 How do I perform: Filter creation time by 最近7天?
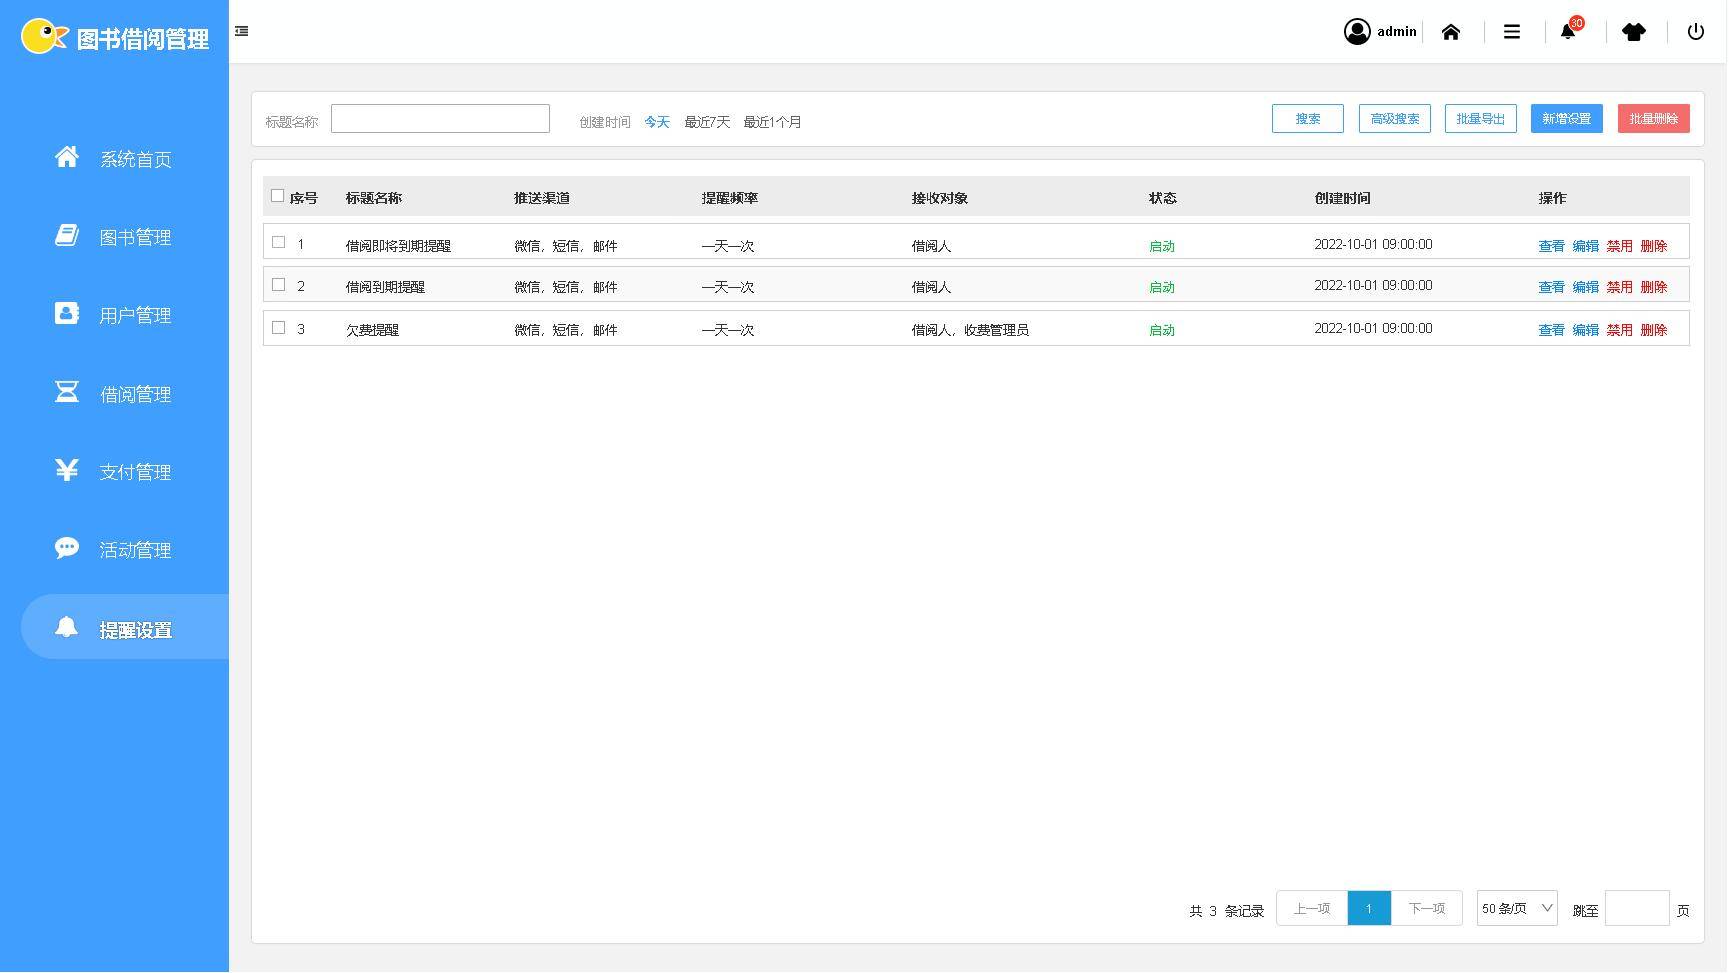click(x=707, y=122)
